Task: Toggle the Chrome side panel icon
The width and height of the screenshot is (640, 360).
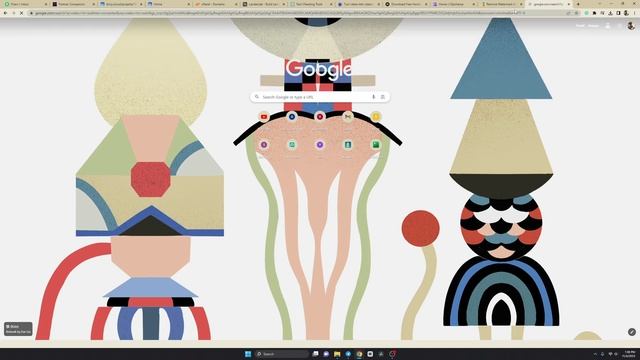Action: pyautogui.click(x=618, y=13)
